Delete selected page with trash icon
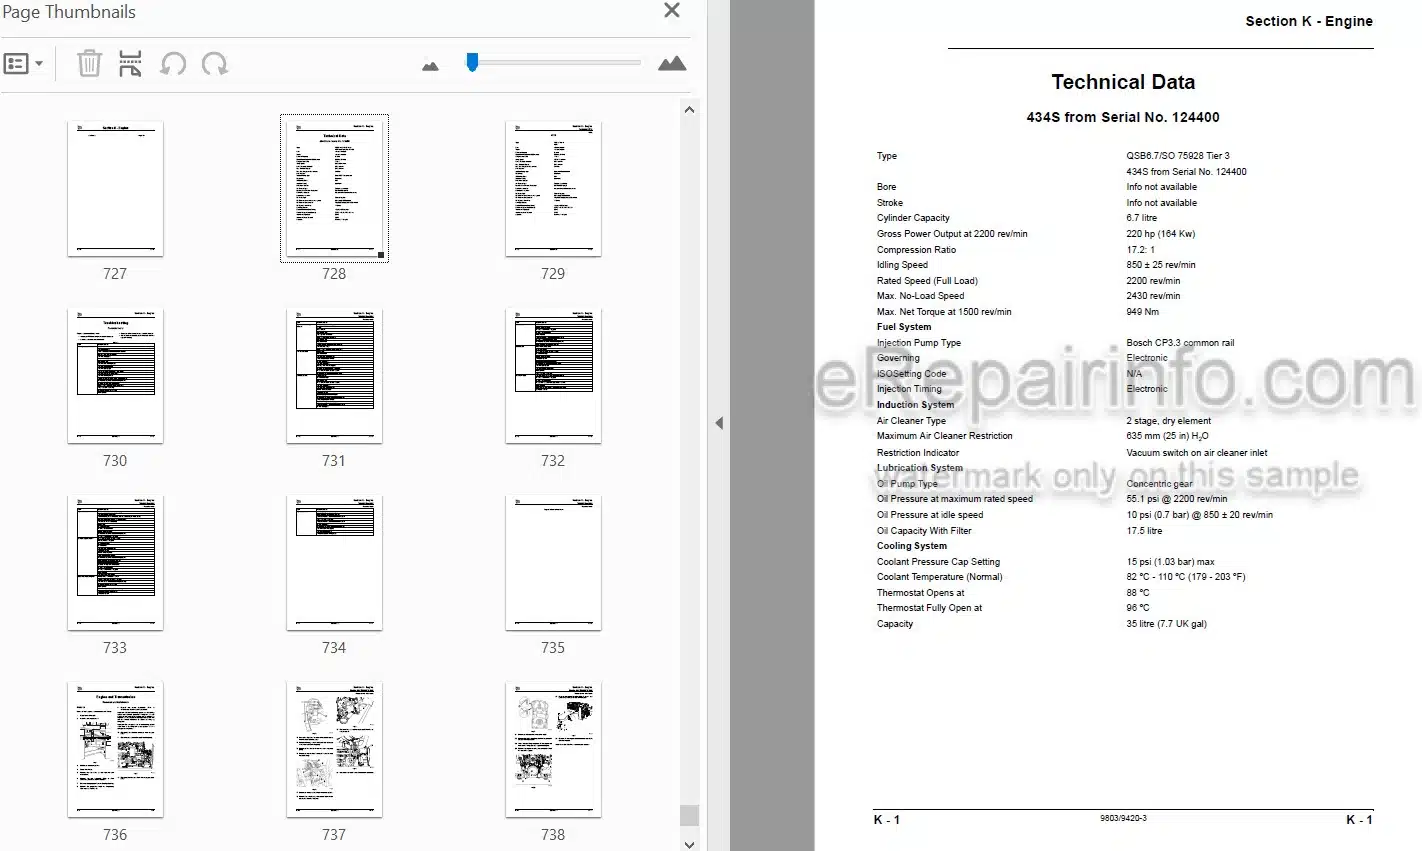Image resolution: width=1422 pixels, height=851 pixels. [x=89, y=64]
